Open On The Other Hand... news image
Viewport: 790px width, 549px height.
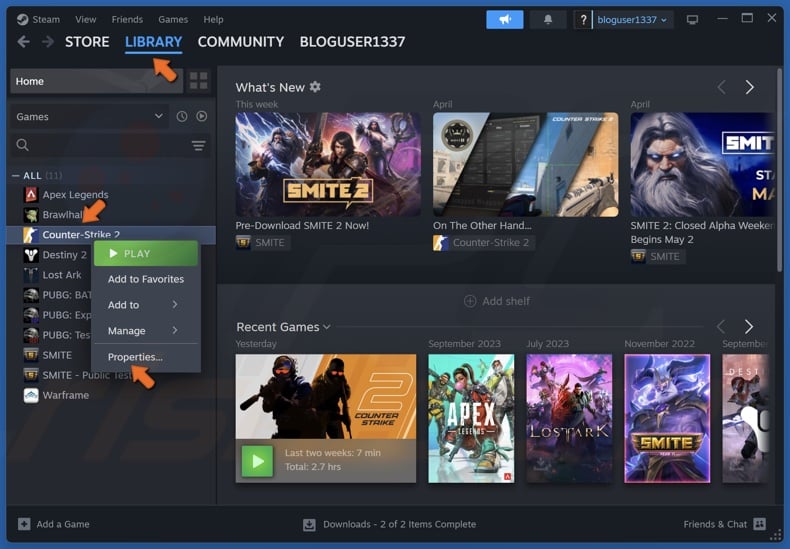coord(525,164)
